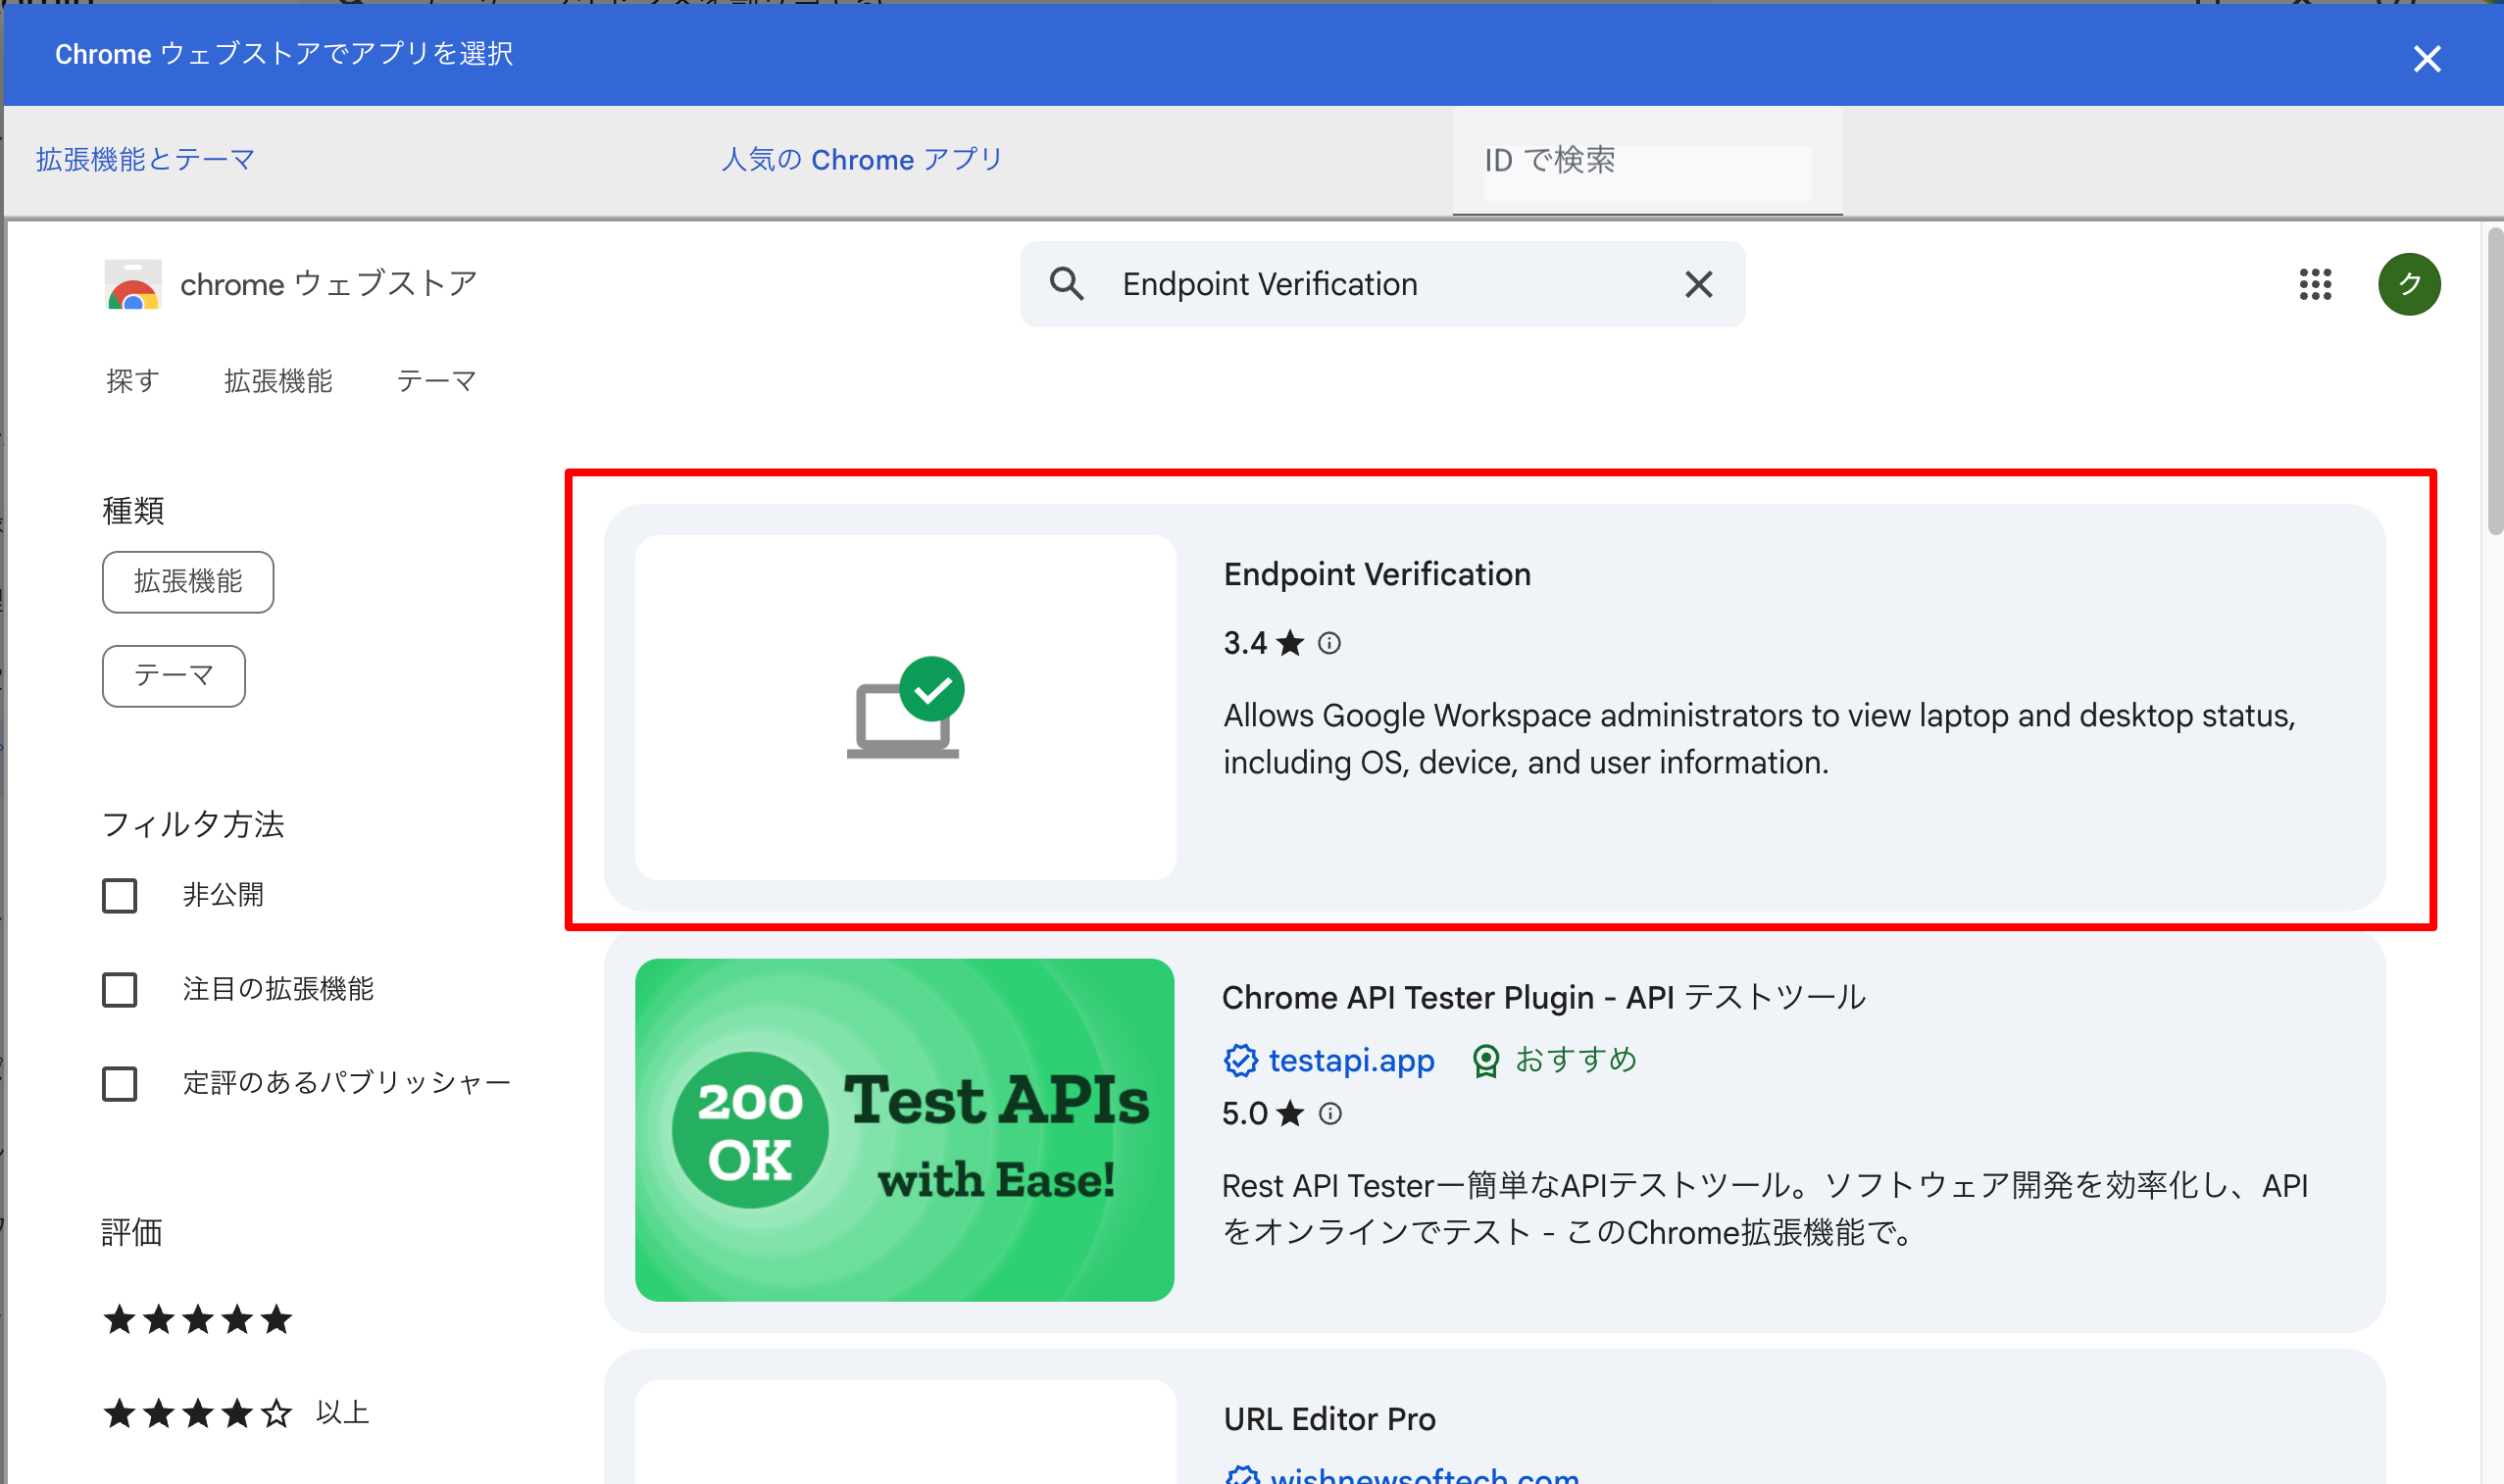Viewport: 2504px width, 1484px height.
Task: Open the Endpoint Verification result title
Action: (x=1377, y=574)
